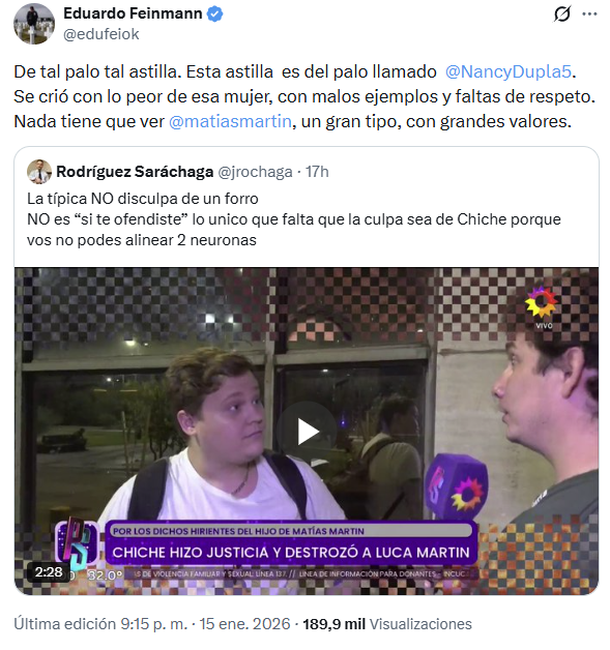This screenshot has height=650, width=610.
Task: Open Última edición 9:15 p. m. edit history
Action: click(x=101, y=624)
